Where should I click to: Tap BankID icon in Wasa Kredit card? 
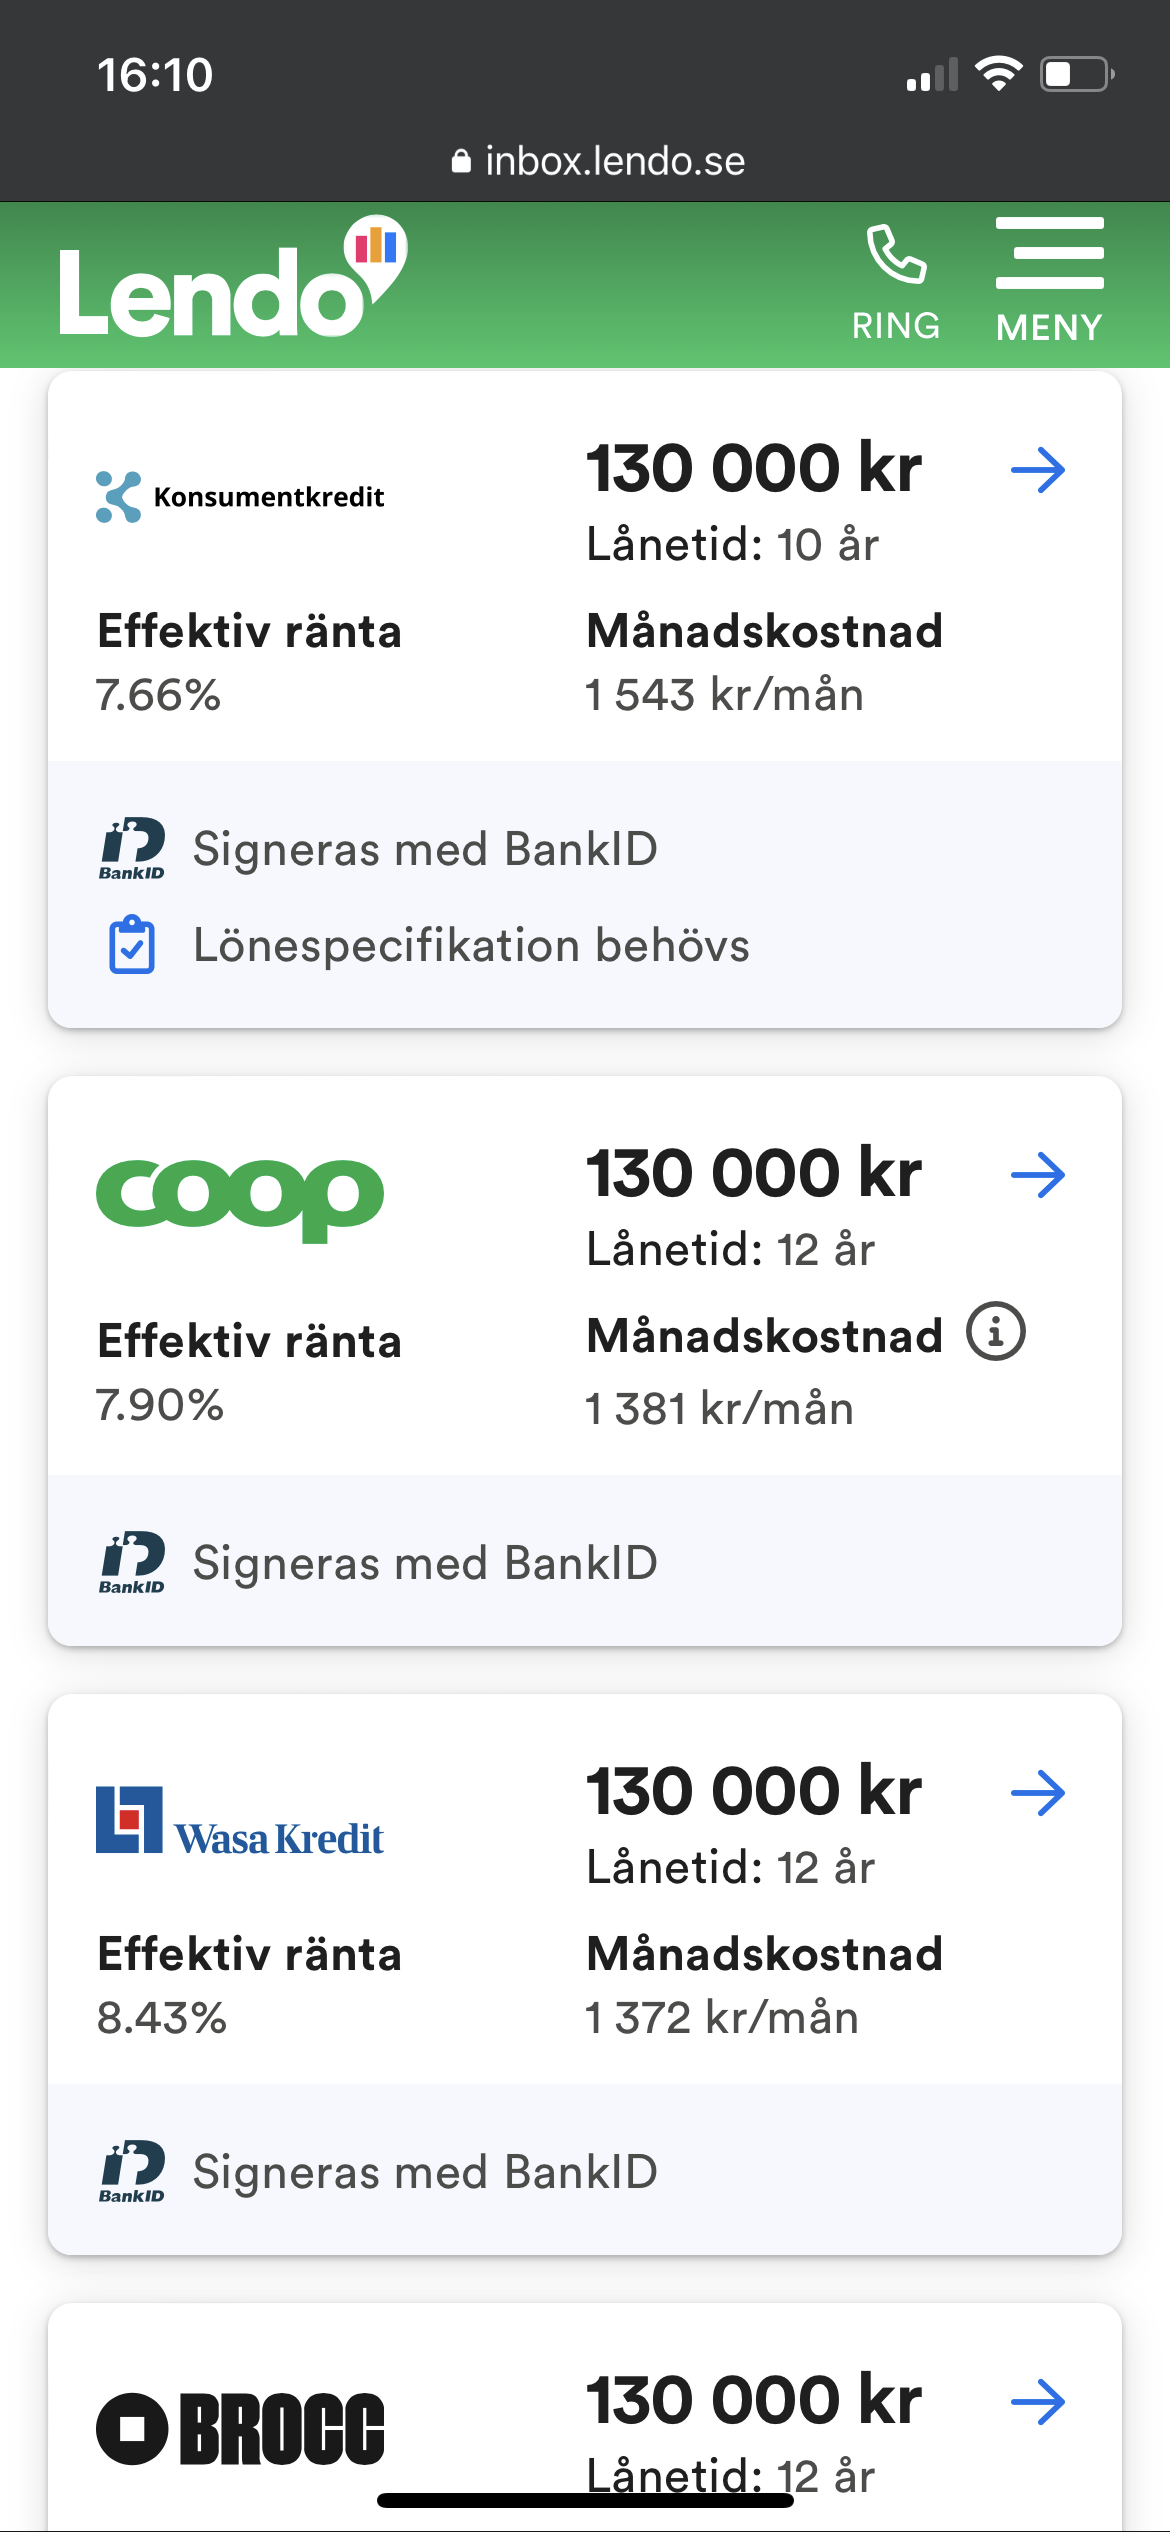(132, 2171)
